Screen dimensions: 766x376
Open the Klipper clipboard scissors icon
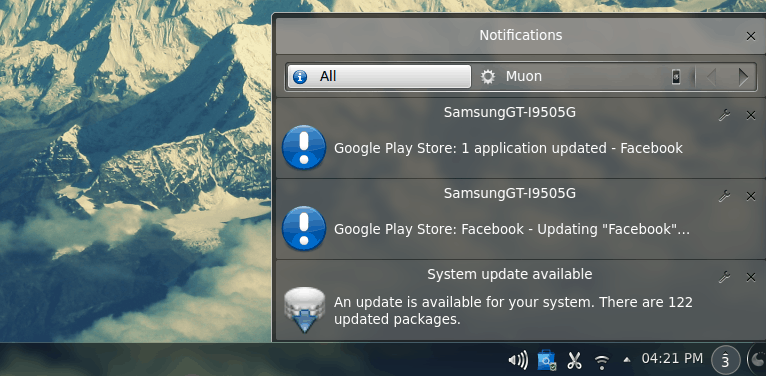[574, 361]
